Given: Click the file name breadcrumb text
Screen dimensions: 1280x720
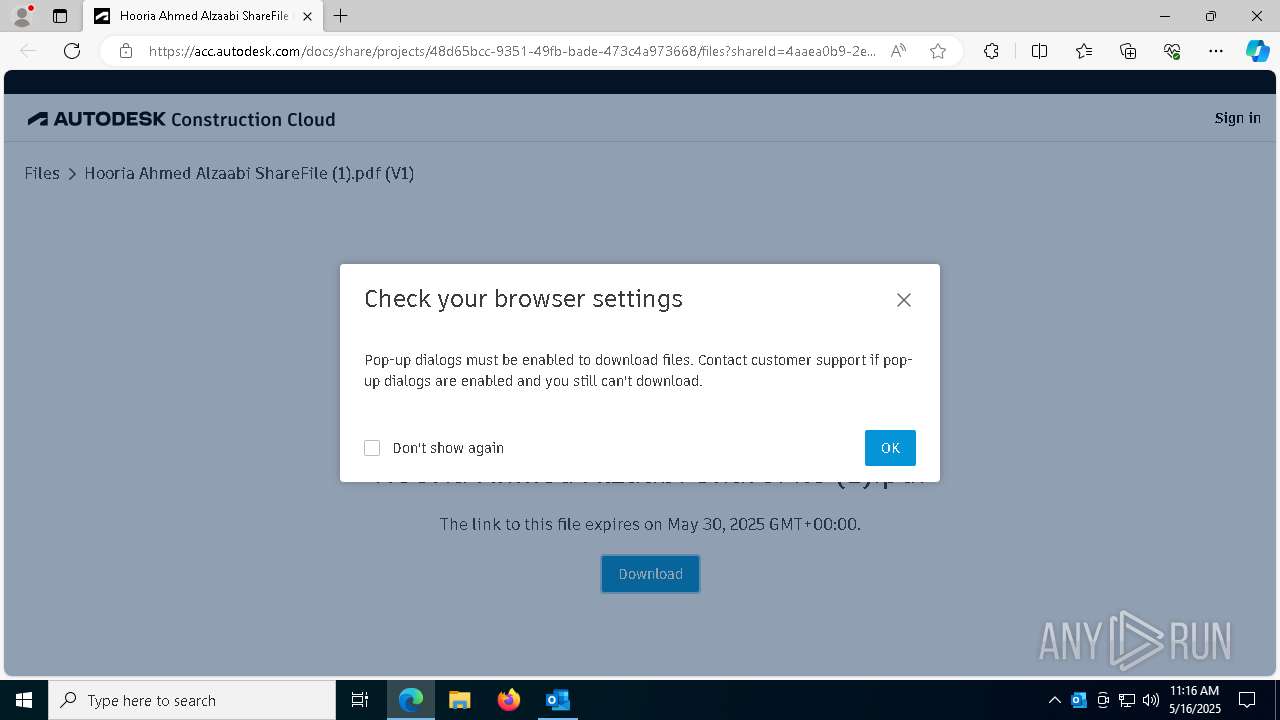Looking at the screenshot, I should pyautogui.click(x=249, y=173).
